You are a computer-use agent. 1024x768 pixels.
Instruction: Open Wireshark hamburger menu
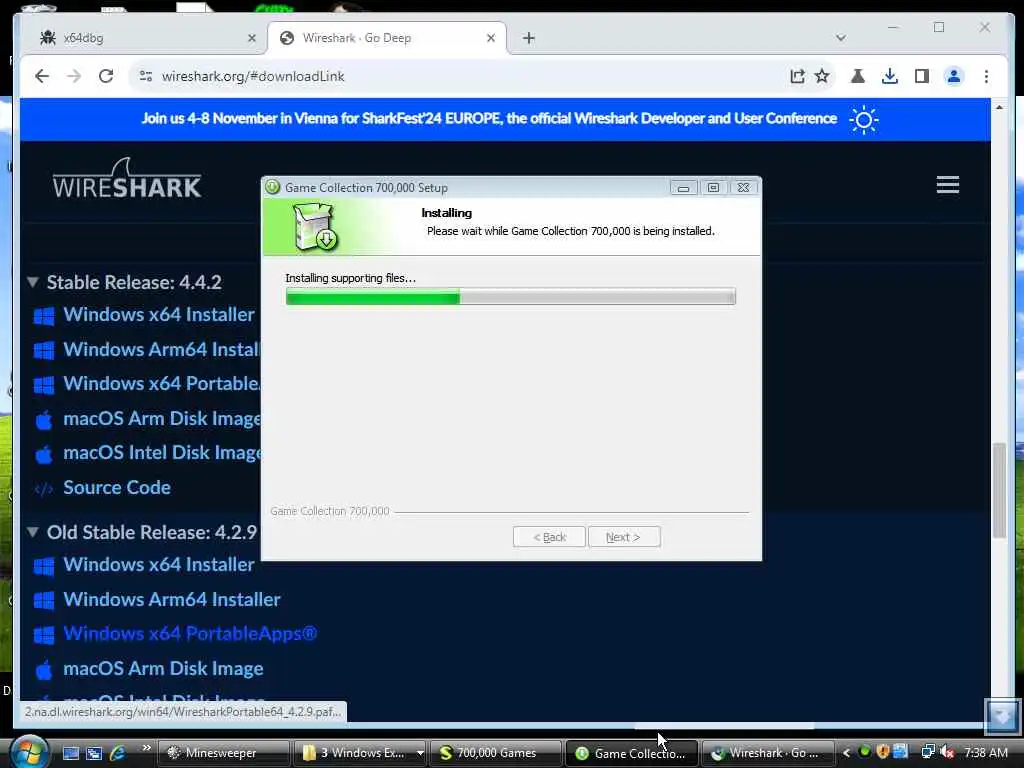pos(948,185)
